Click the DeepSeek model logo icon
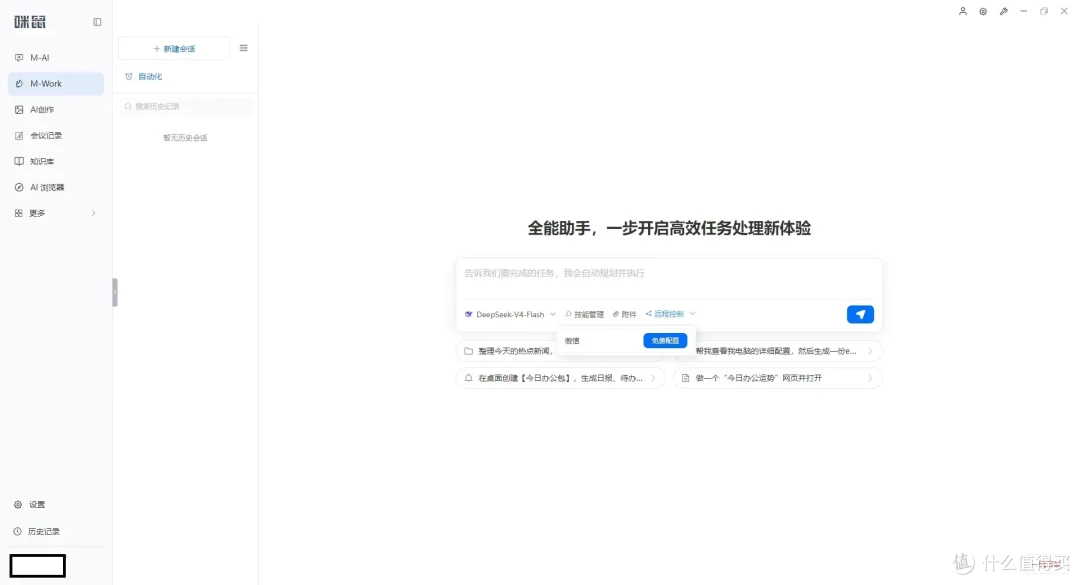Image resolution: width=1080 pixels, height=585 pixels. tap(468, 314)
